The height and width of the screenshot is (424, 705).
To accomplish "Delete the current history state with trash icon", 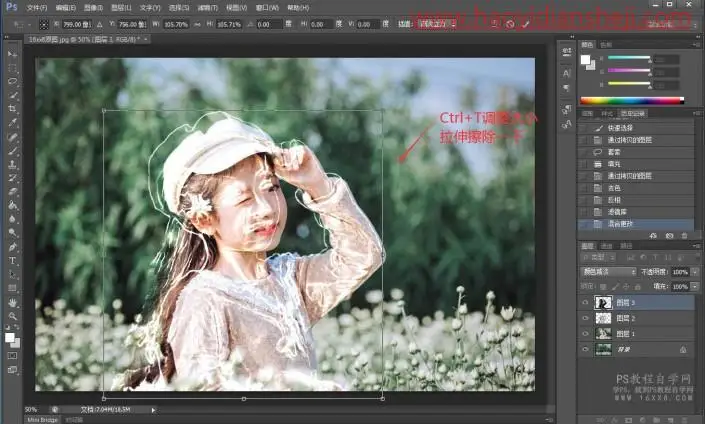I will 684,236.
